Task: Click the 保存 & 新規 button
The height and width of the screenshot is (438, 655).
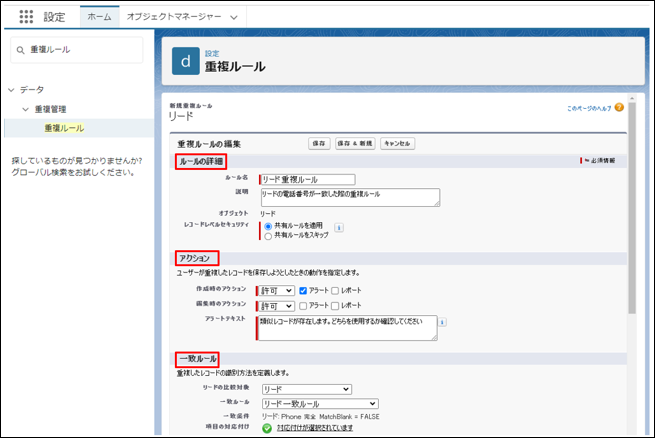Action: point(355,144)
